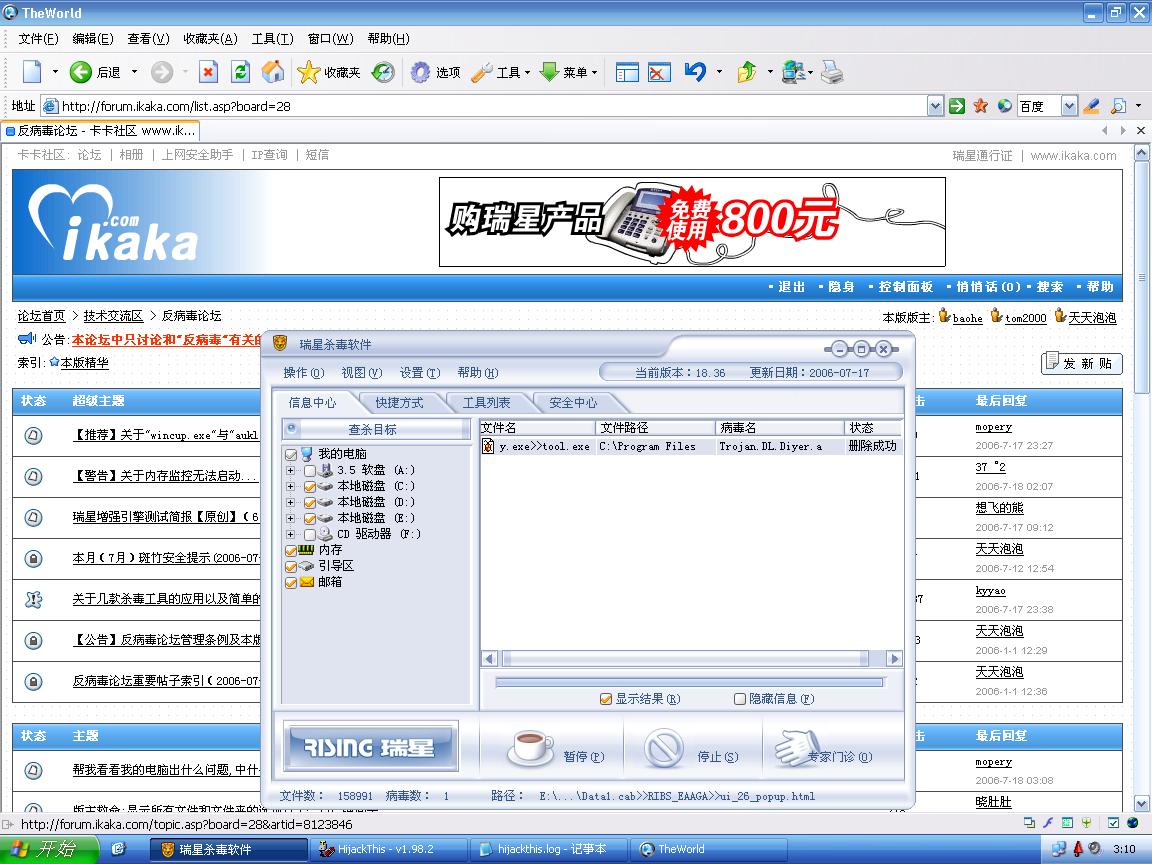
Task: Open the 工具 toolbar dropdown arrow
Action: click(528, 73)
